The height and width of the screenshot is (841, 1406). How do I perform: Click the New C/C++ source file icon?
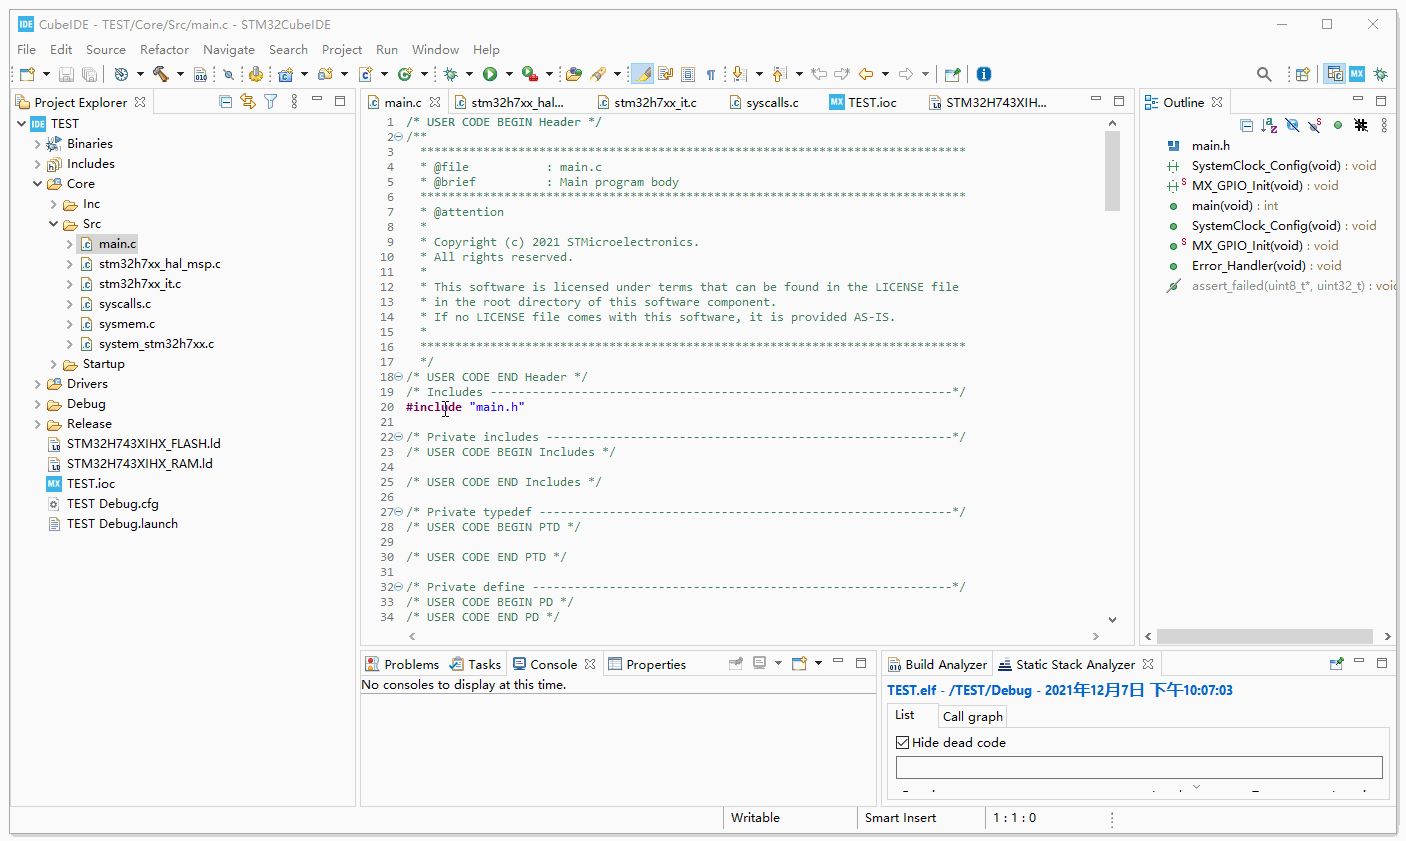pyautogui.click(x=365, y=74)
